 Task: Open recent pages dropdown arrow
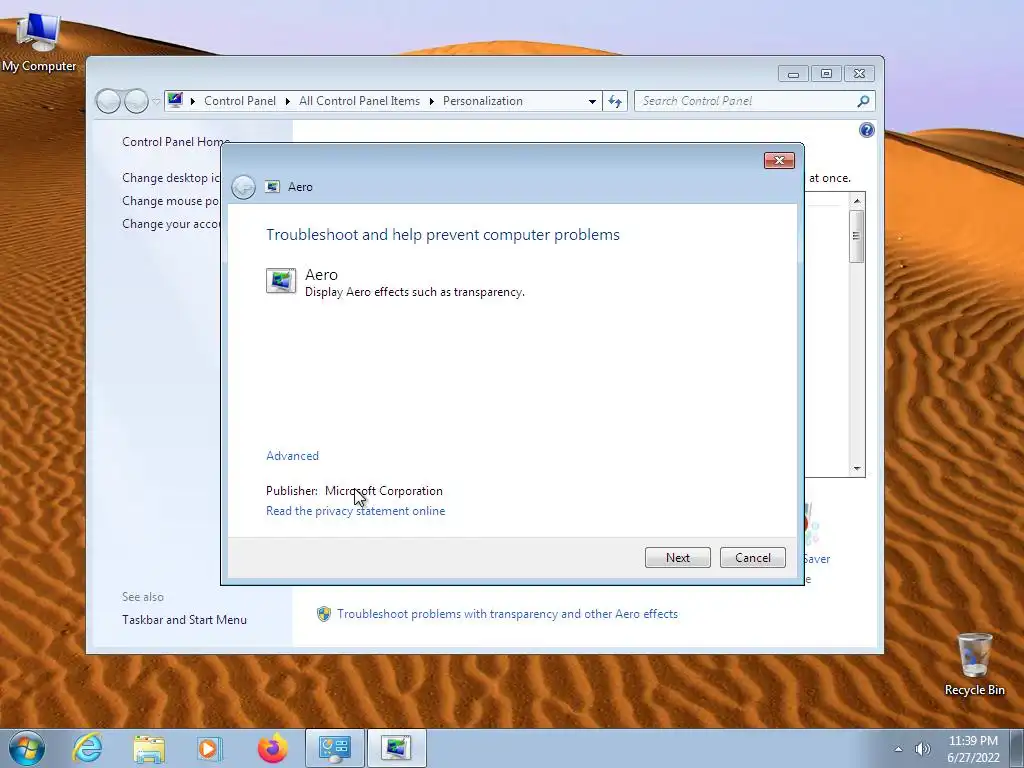(x=156, y=101)
